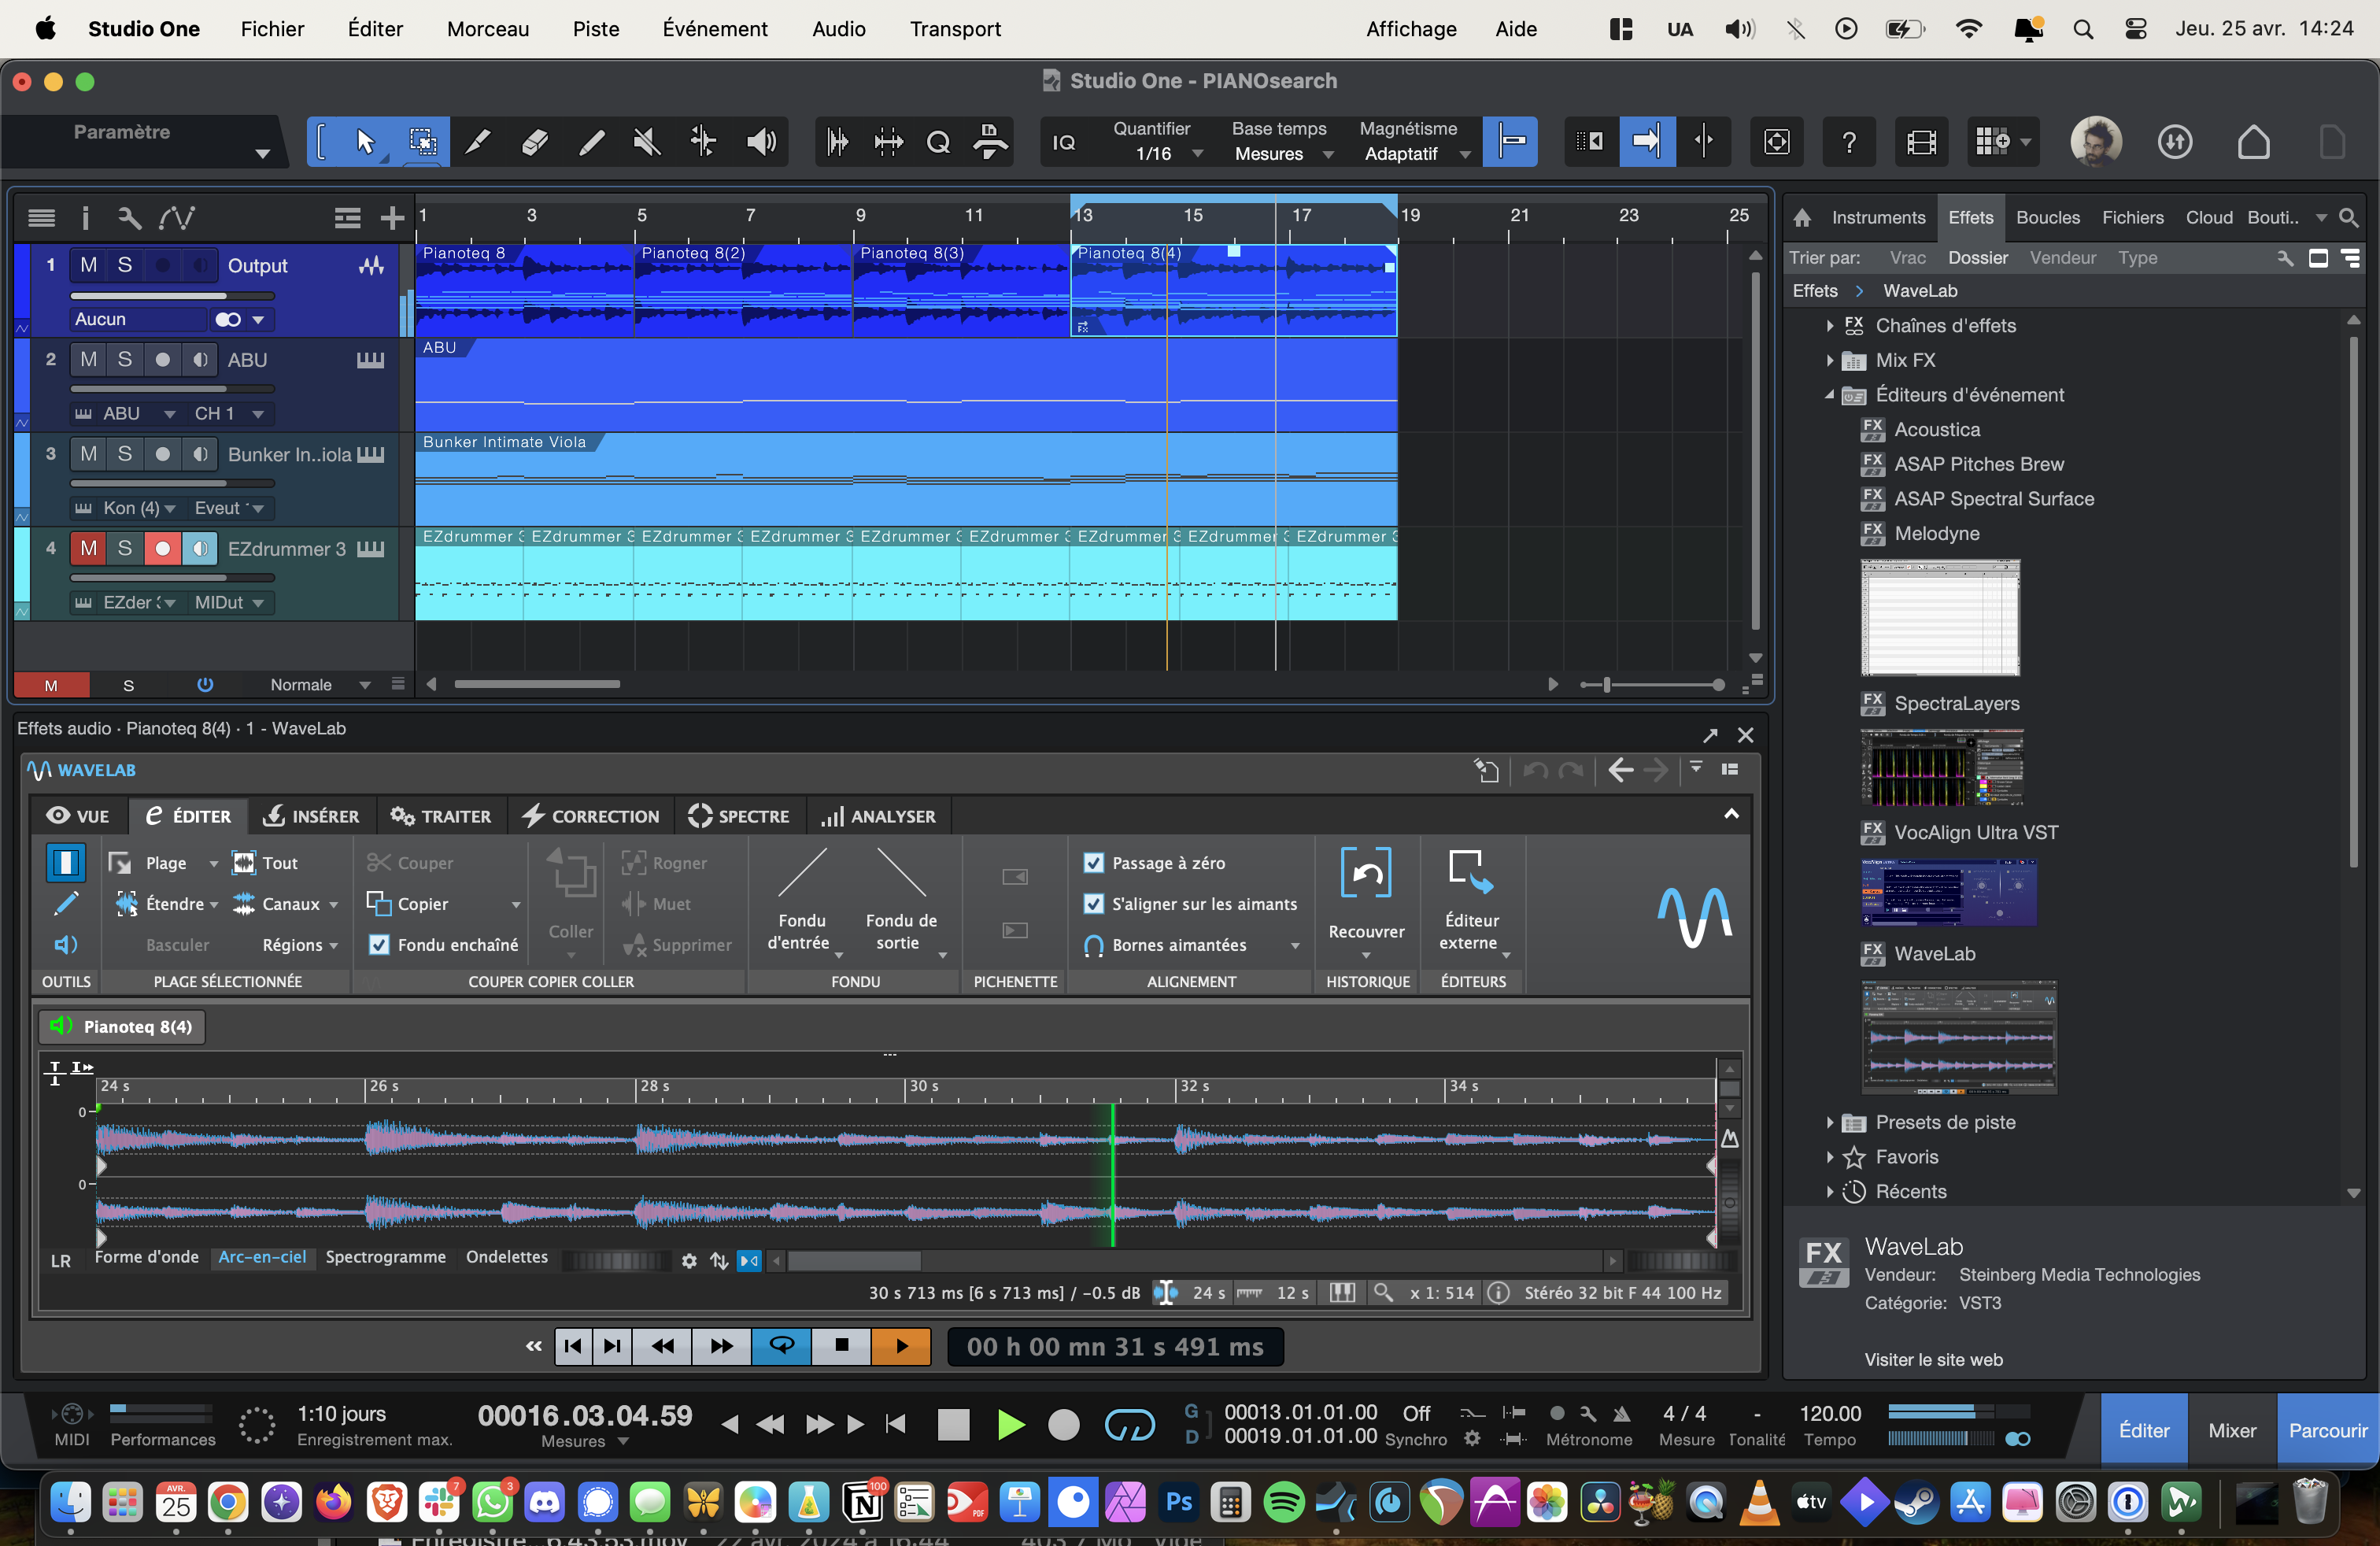Open the Événement menu

714,29
